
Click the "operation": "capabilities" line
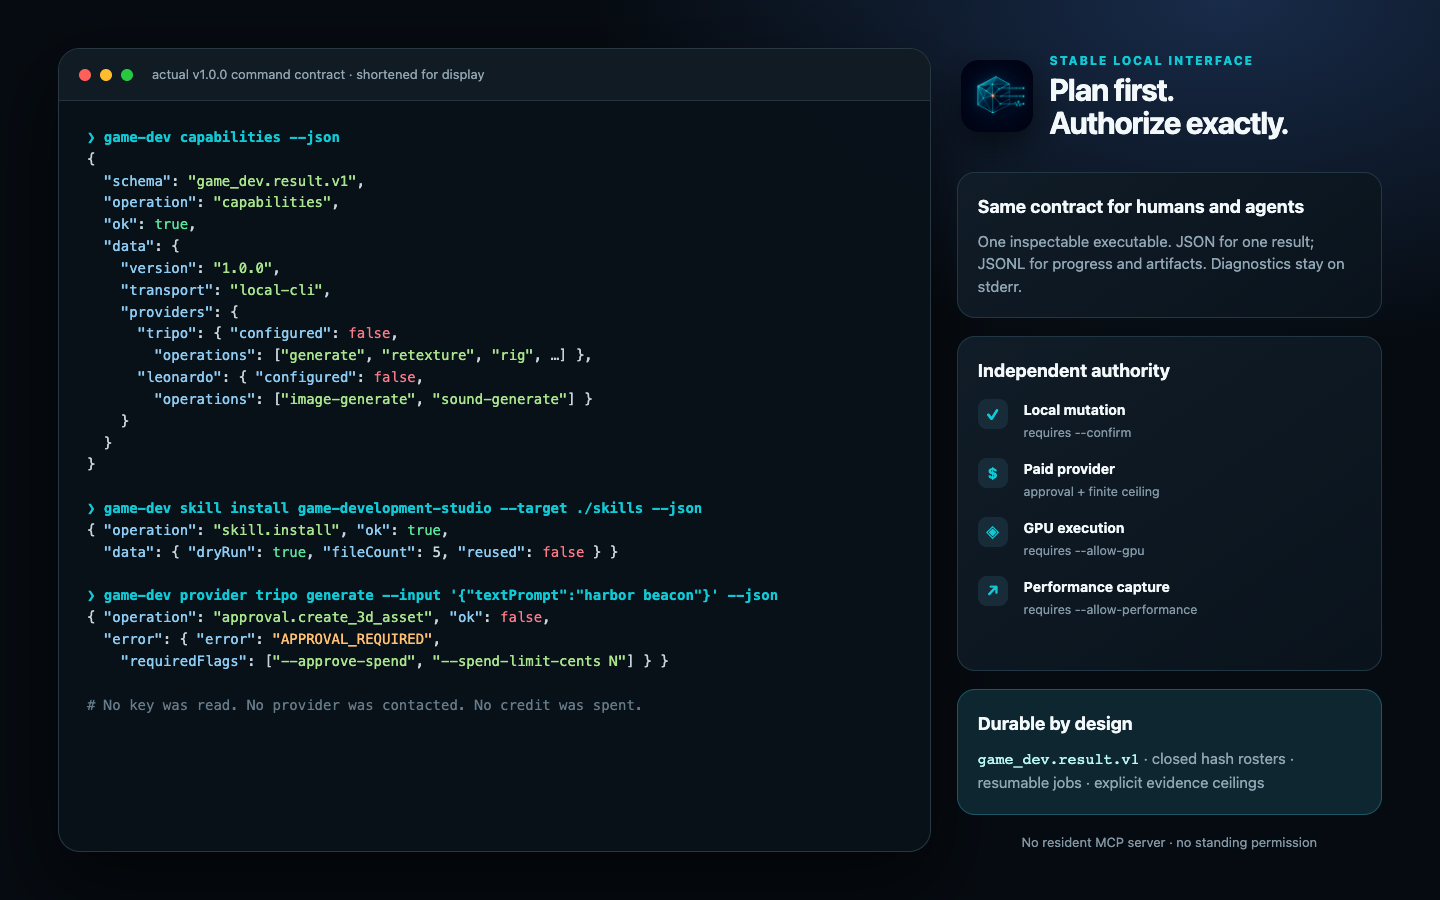tap(221, 202)
